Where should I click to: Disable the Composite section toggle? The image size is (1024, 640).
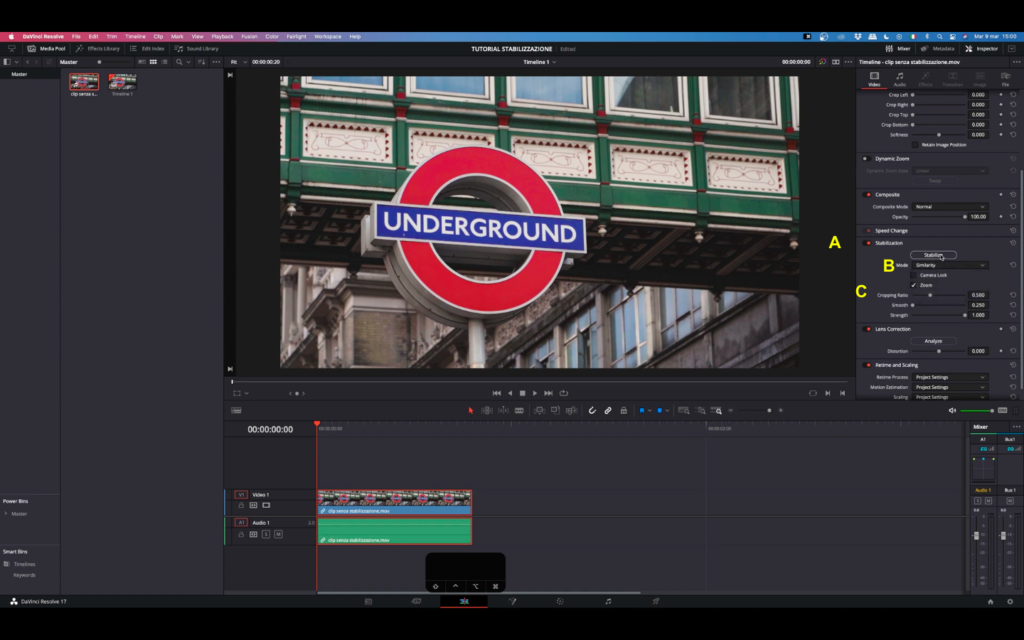pos(867,195)
